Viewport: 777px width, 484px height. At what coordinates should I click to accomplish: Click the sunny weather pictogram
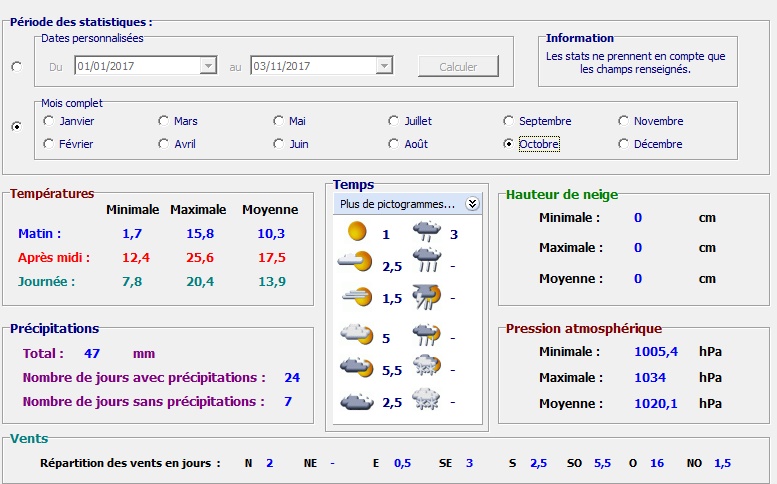coord(357,231)
